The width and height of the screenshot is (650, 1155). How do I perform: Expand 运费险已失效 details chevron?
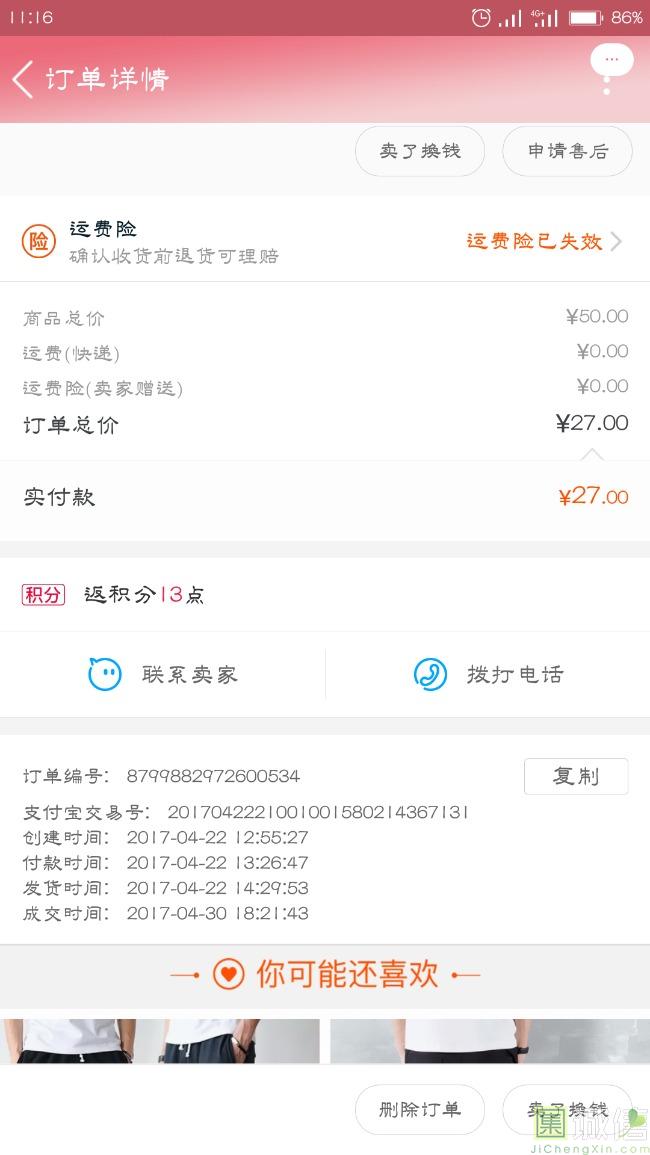pyautogui.click(x=616, y=241)
